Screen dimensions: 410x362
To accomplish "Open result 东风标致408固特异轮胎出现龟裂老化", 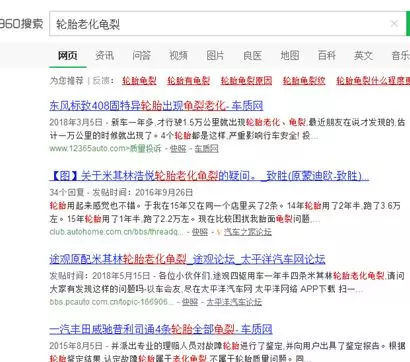I will pyautogui.click(x=156, y=106).
